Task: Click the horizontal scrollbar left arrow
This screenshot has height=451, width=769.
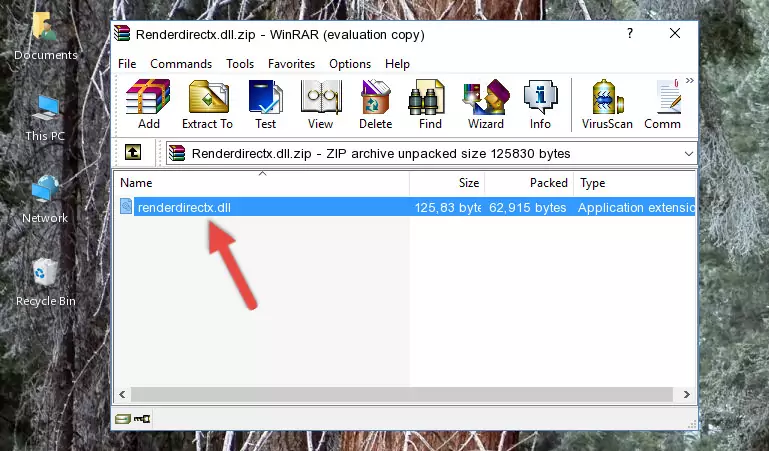Action: (122, 394)
